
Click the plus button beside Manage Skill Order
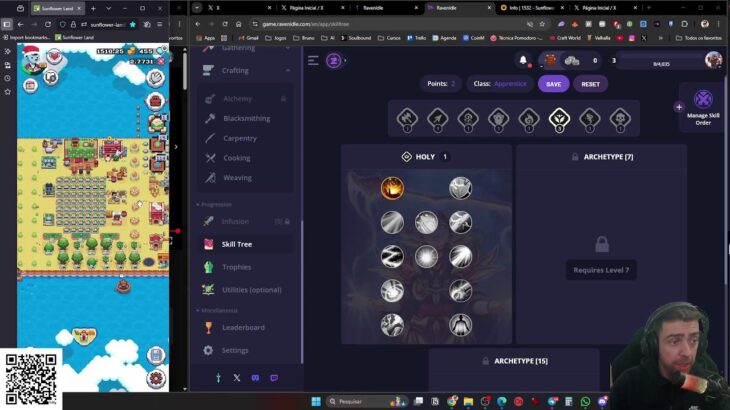click(679, 107)
